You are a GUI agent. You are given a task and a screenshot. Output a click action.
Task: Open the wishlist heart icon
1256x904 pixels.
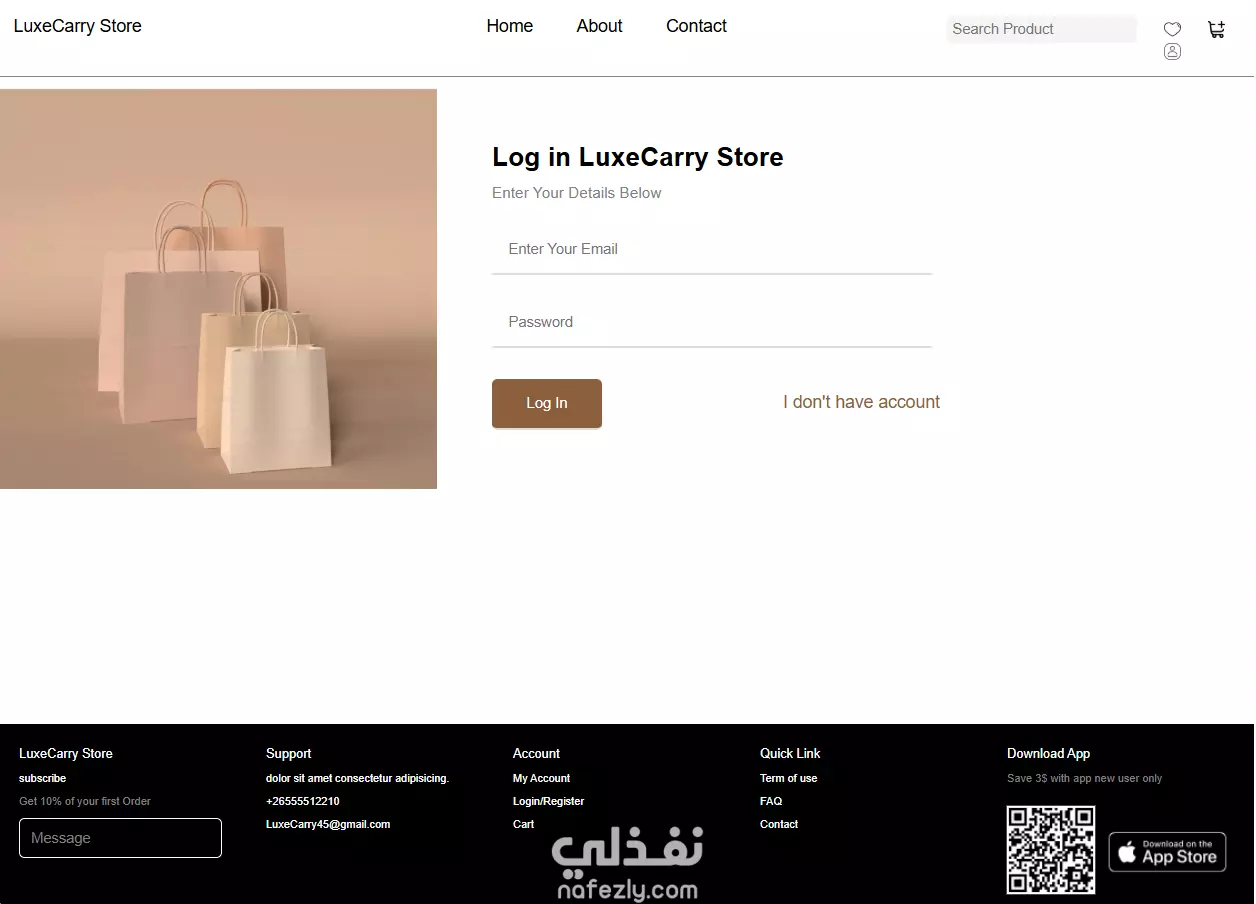(x=1172, y=29)
